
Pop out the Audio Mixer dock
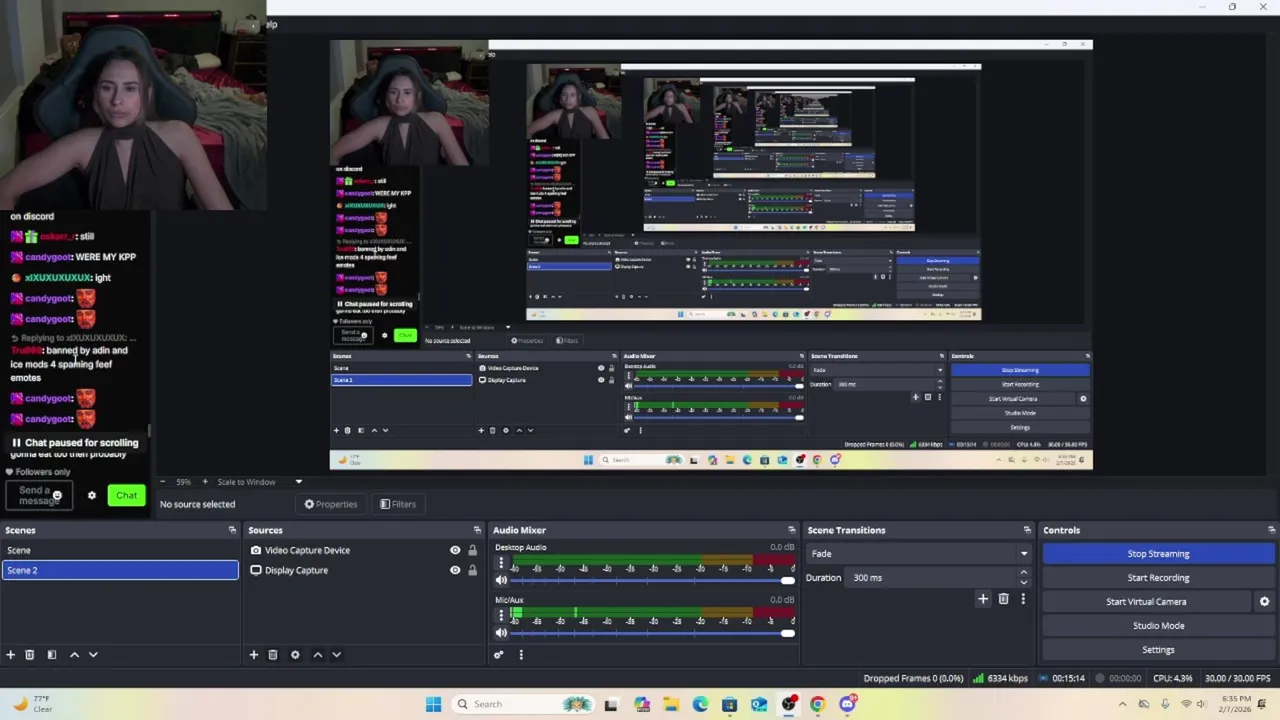(x=791, y=530)
